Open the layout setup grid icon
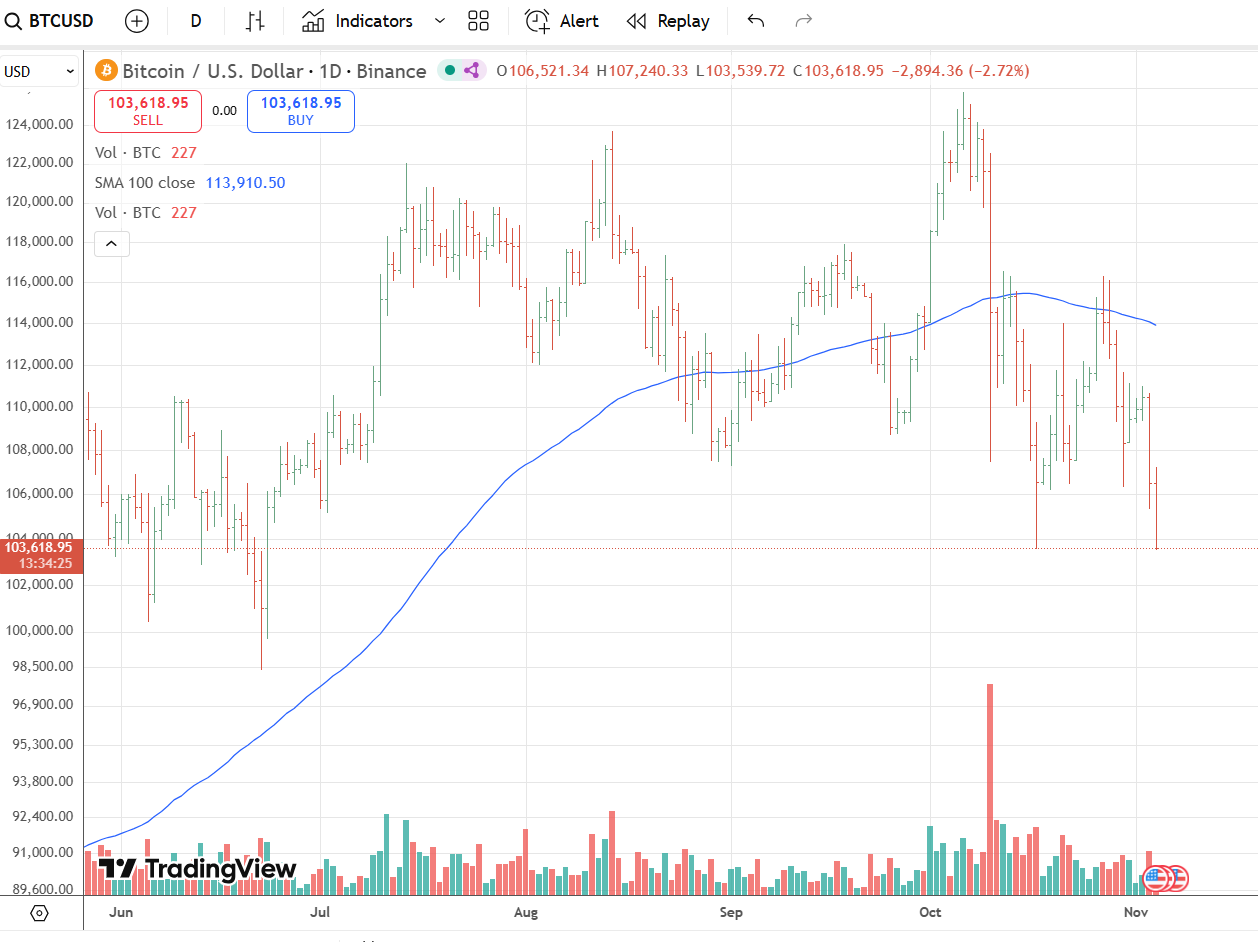1258x942 pixels. (478, 21)
